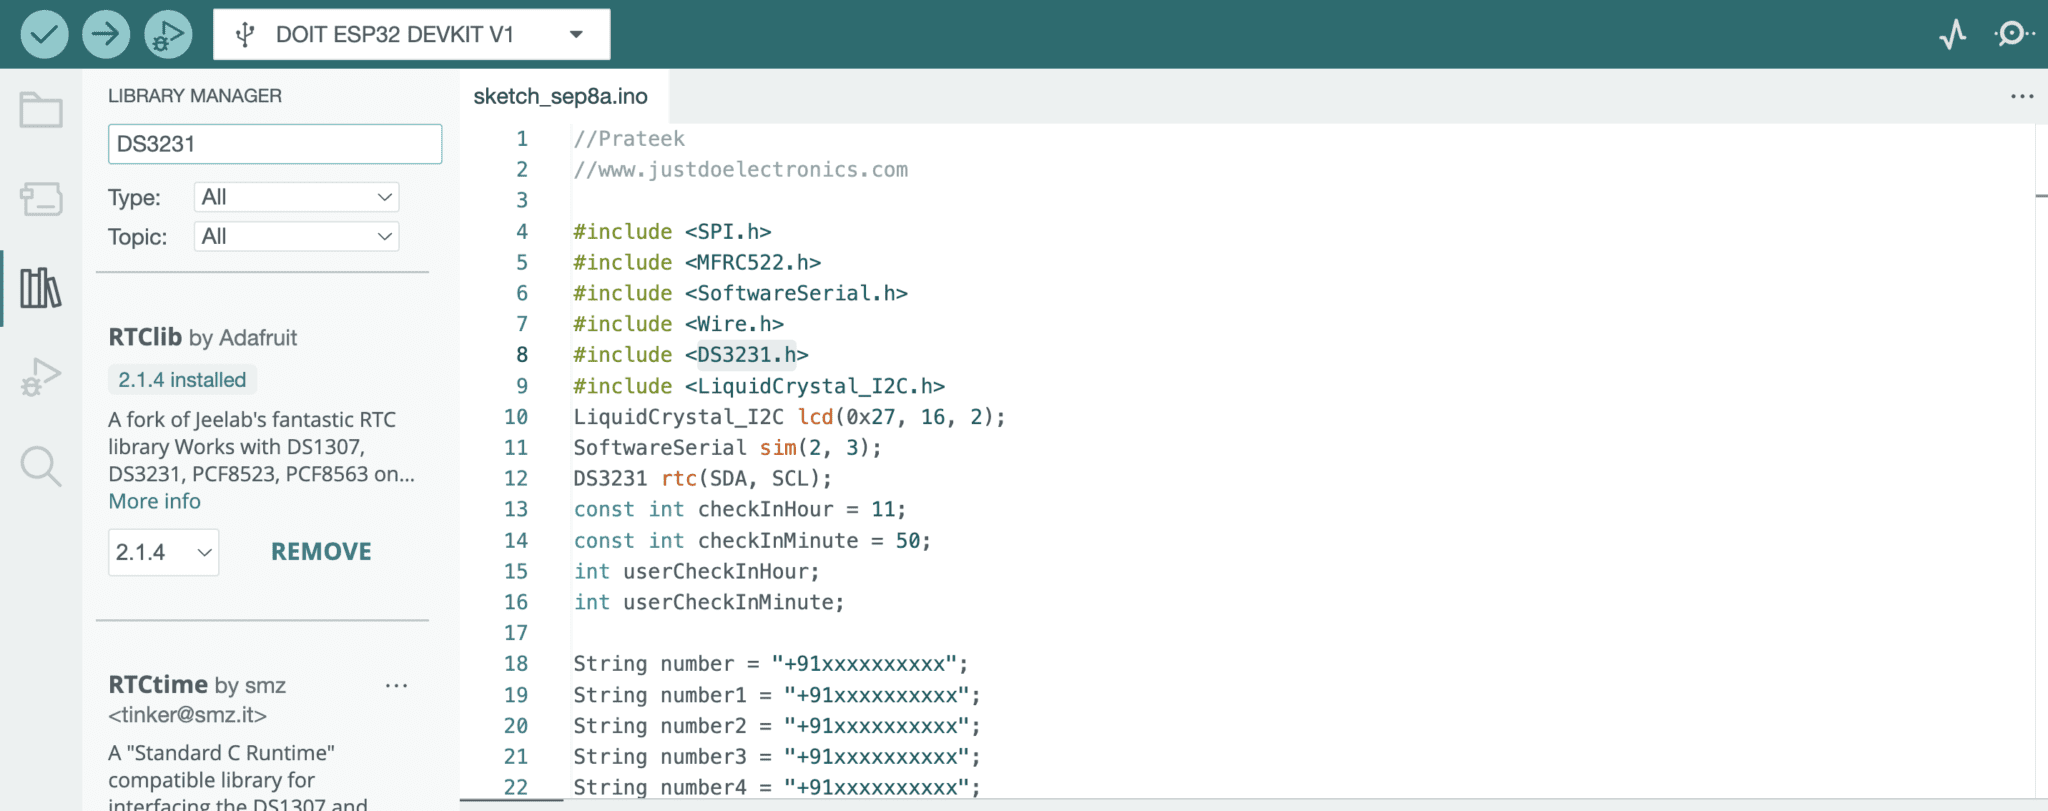The image size is (2048, 811).
Task: Expand the Type filter dropdown
Action: coord(296,197)
